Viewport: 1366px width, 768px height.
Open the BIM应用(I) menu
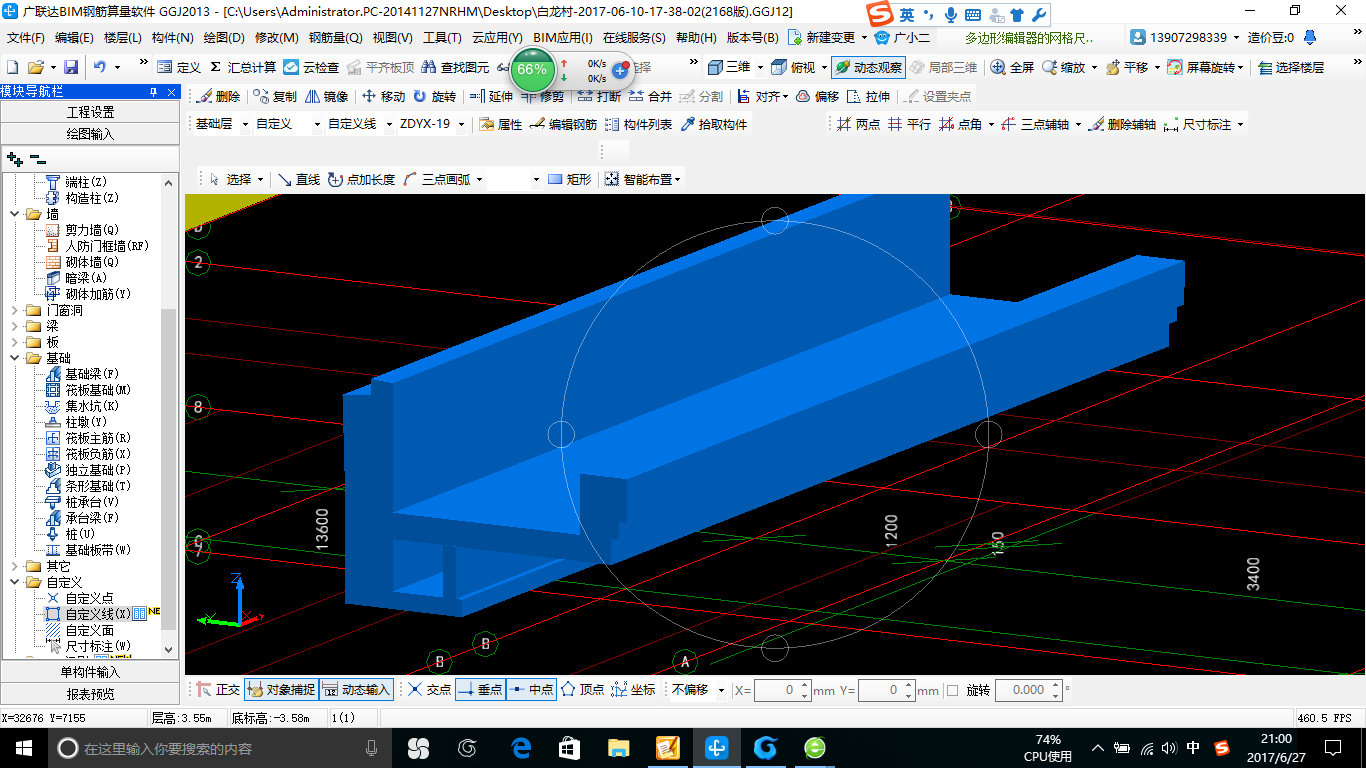click(x=563, y=38)
